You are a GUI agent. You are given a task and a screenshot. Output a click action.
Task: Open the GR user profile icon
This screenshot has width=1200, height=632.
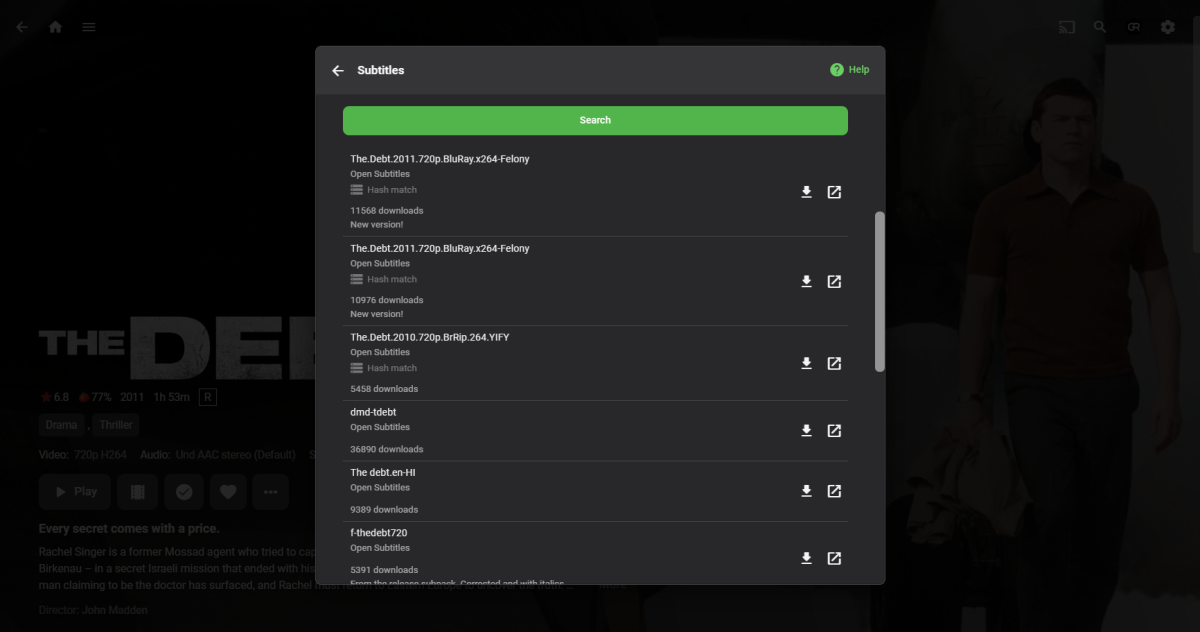point(1134,27)
